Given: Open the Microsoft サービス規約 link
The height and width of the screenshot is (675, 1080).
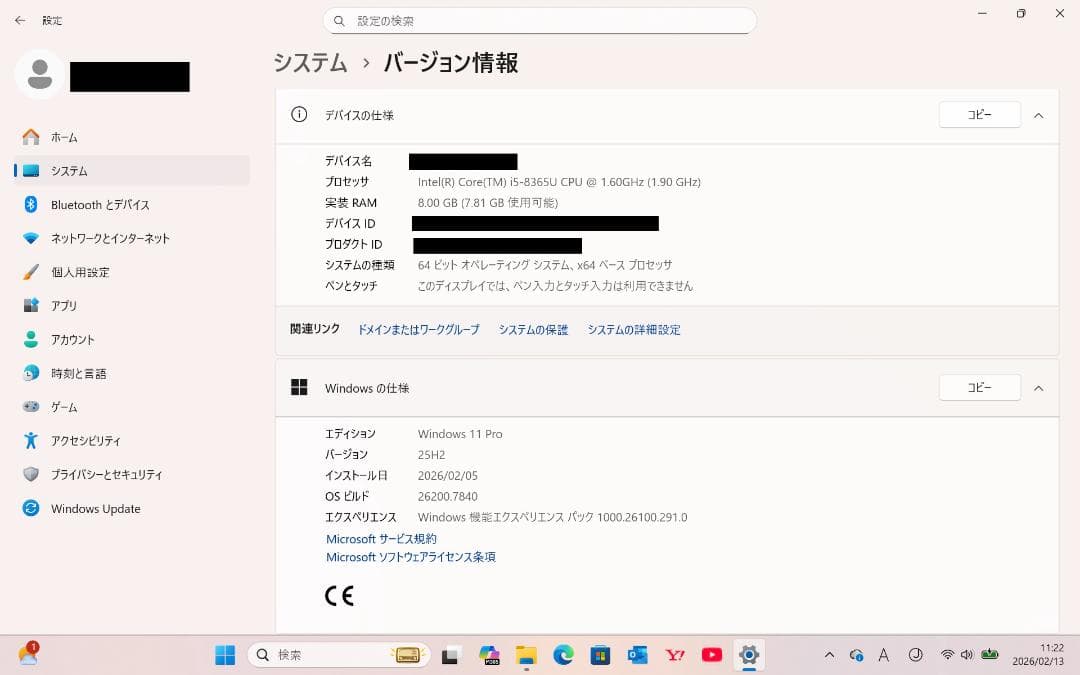Looking at the screenshot, I should pos(380,538).
